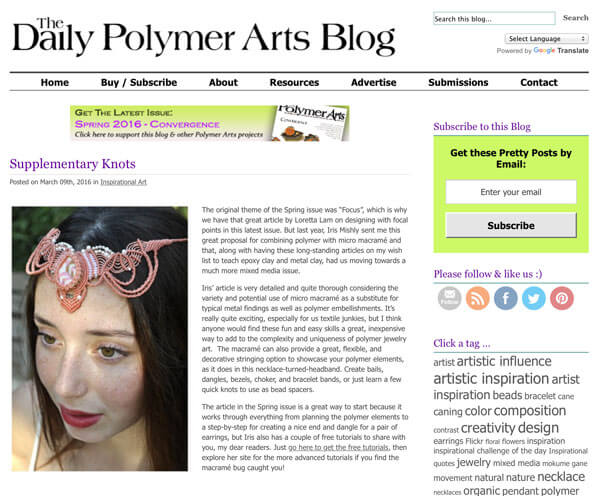Open the Supplementary Knots post title
This screenshot has height=496, width=600.
(x=73, y=164)
